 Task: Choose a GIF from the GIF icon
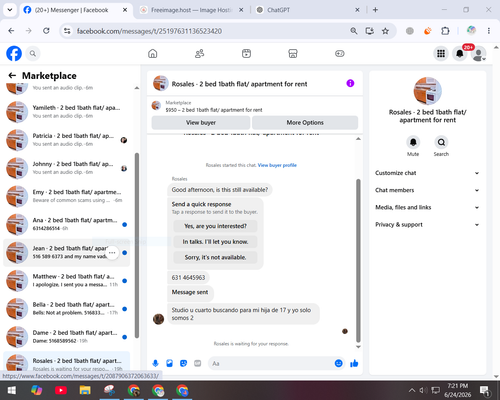(x=198, y=363)
